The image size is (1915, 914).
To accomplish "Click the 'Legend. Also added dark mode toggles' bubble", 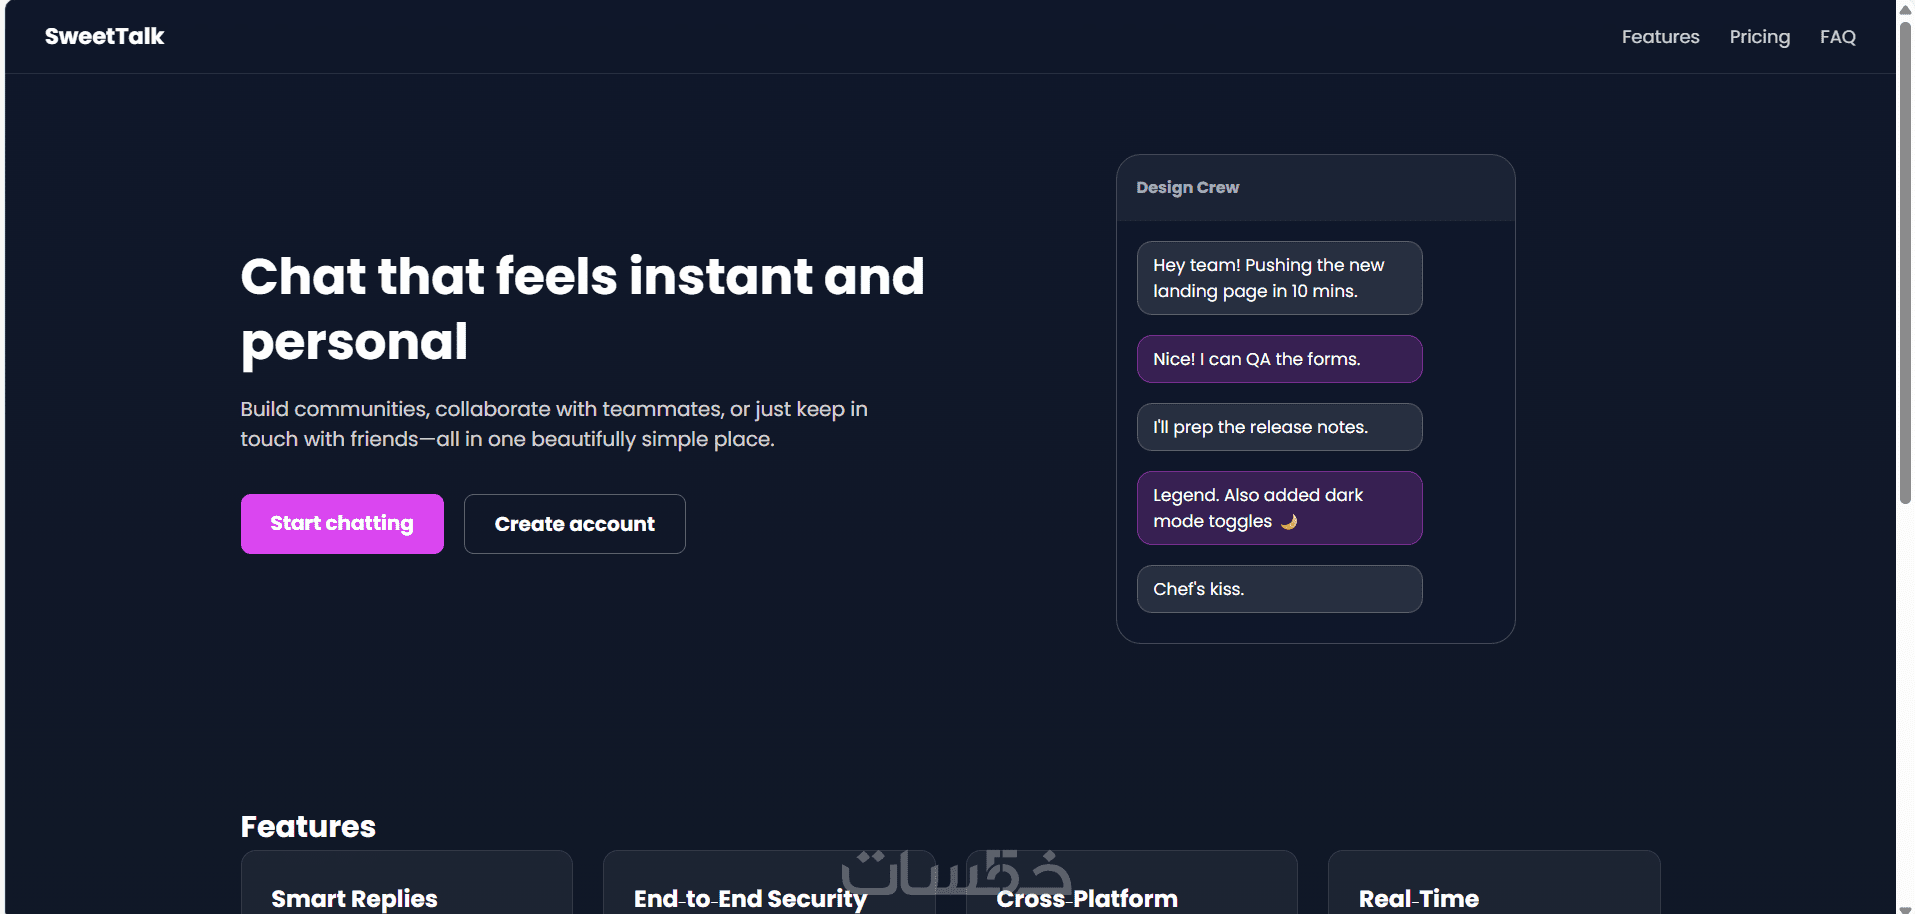I will pyautogui.click(x=1279, y=507).
